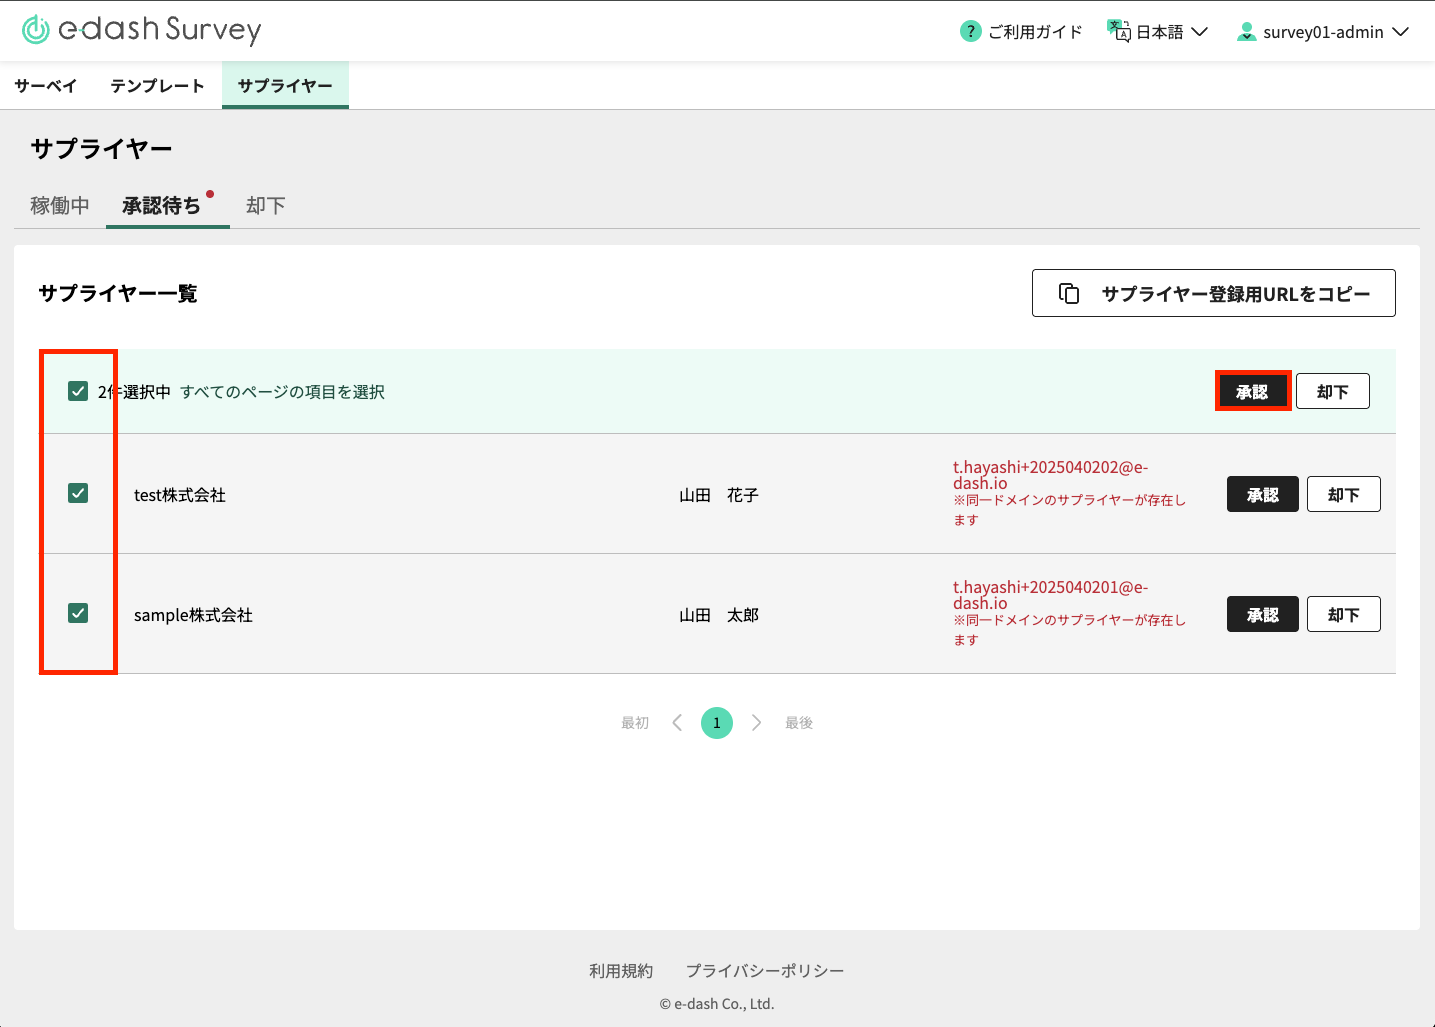Uncheck the select-all checkbox in header row
The height and width of the screenshot is (1027, 1435).
pos(78,391)
